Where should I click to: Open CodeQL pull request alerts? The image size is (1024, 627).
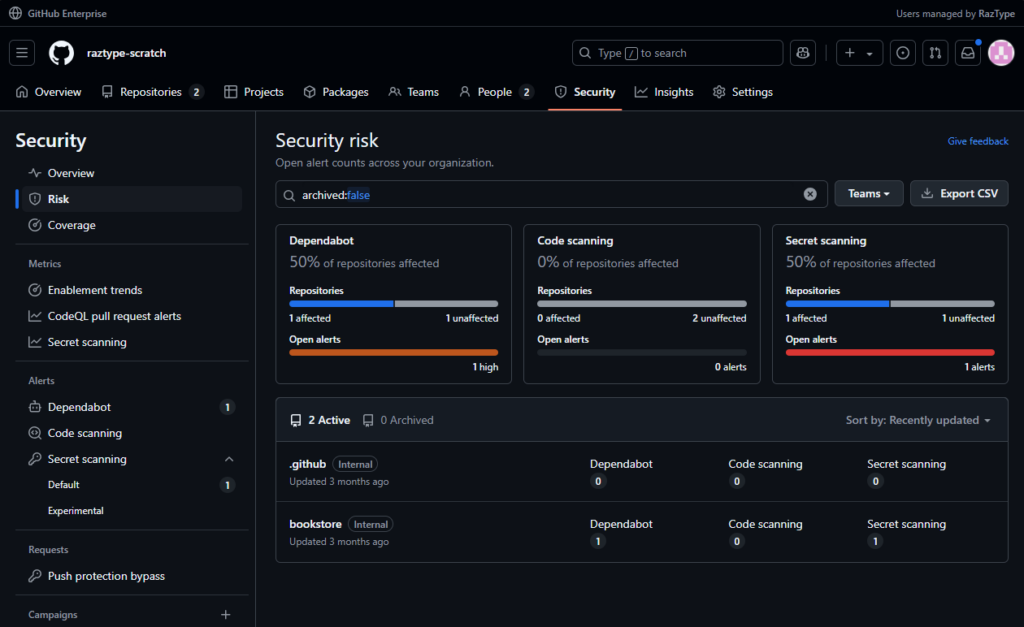click(x=113, y=315)
